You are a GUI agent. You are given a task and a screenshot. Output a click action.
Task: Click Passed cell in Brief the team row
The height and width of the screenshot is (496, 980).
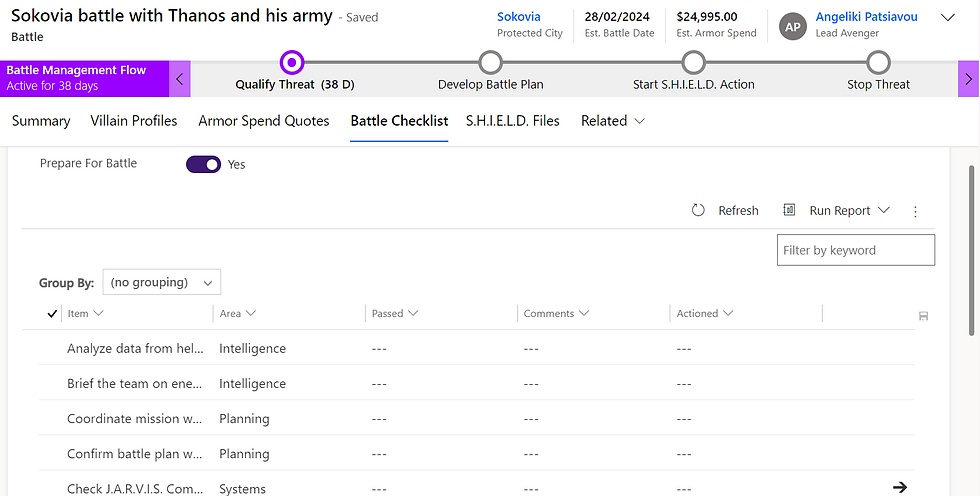click(x=379, y=384)
